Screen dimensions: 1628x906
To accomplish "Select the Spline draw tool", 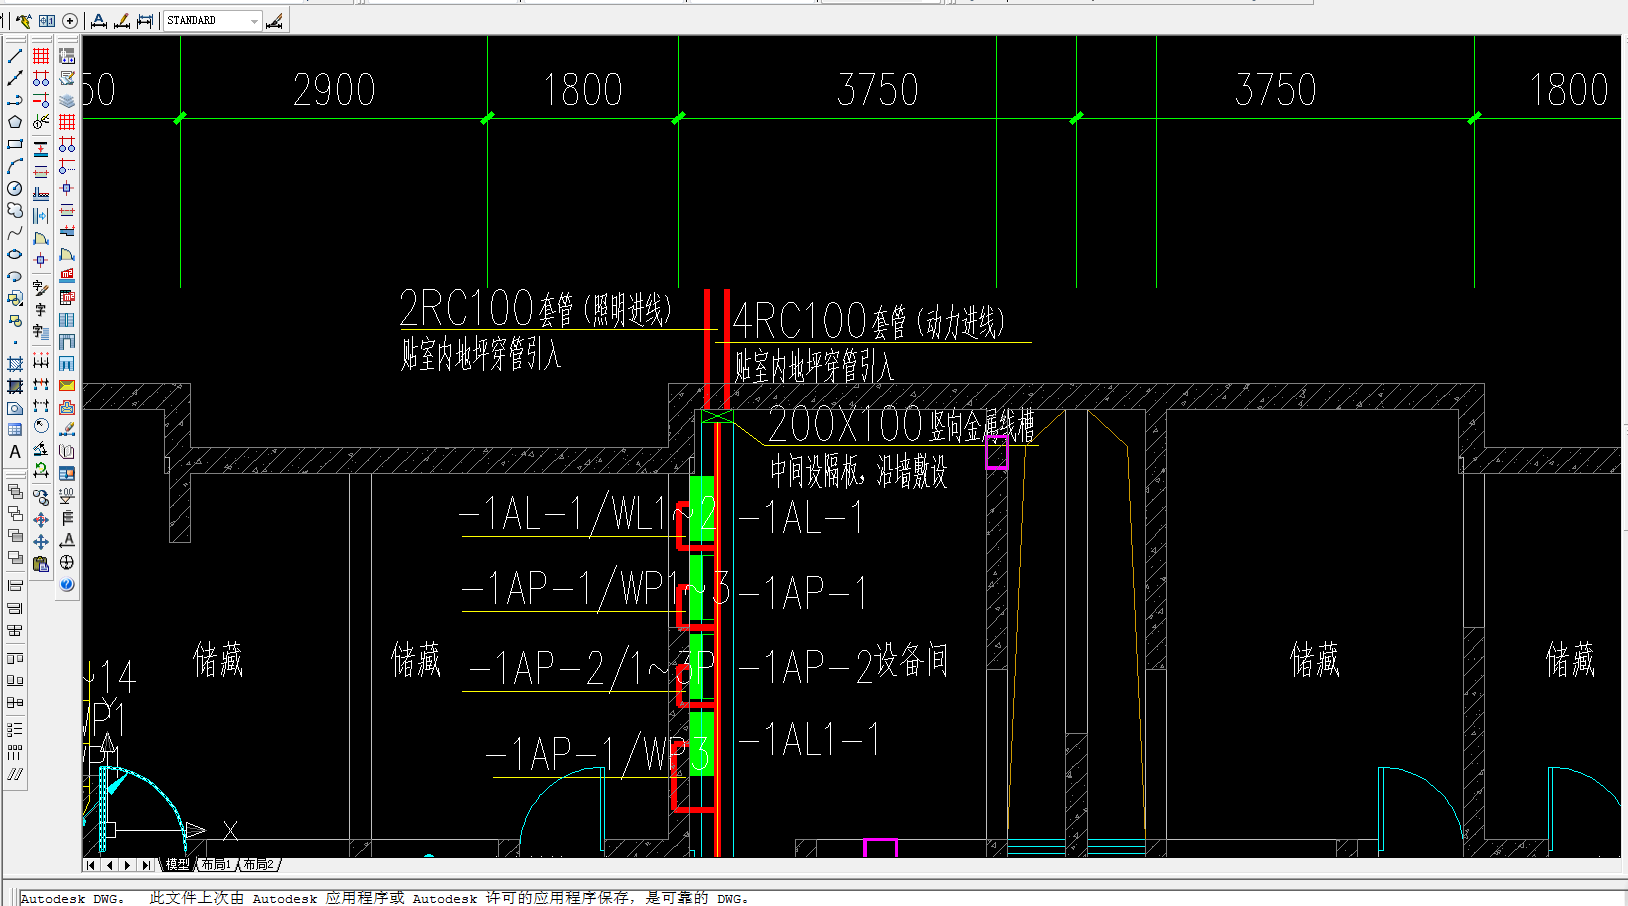I will [x=15, y=232].
